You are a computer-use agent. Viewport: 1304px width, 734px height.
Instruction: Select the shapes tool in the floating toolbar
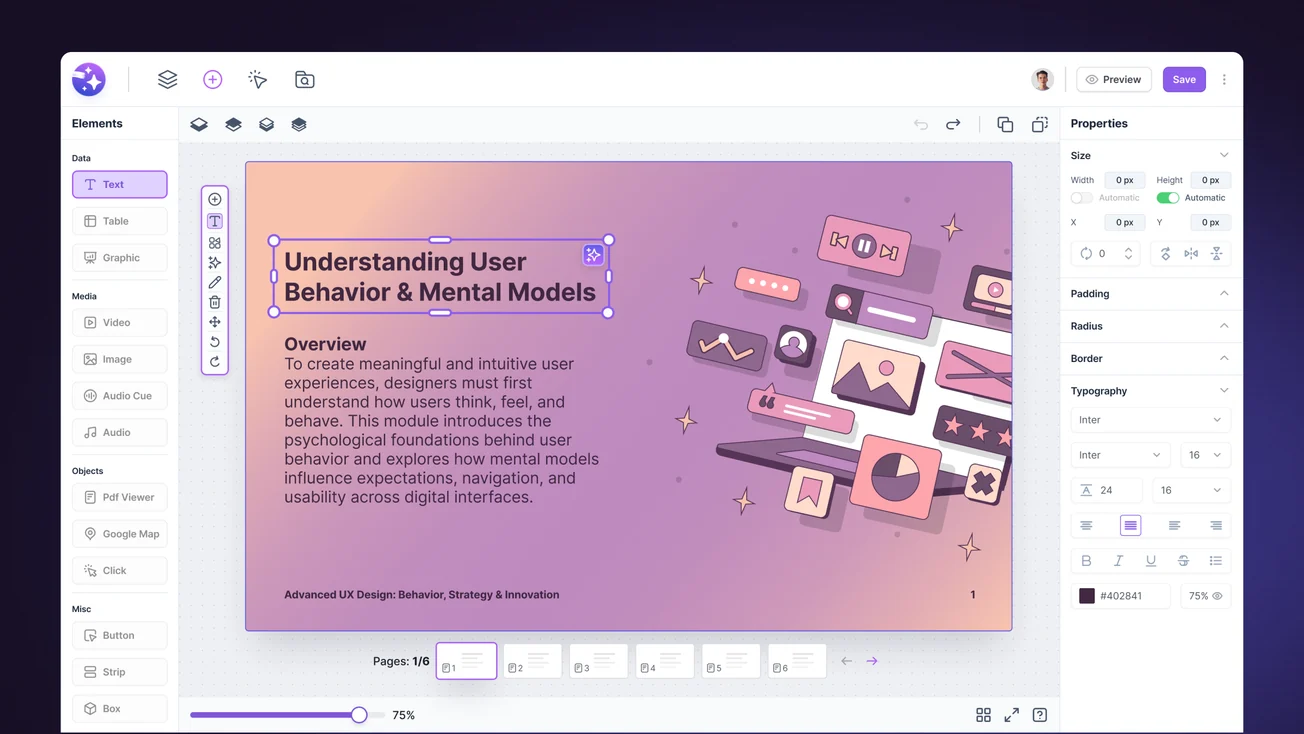tap(215, 243)
